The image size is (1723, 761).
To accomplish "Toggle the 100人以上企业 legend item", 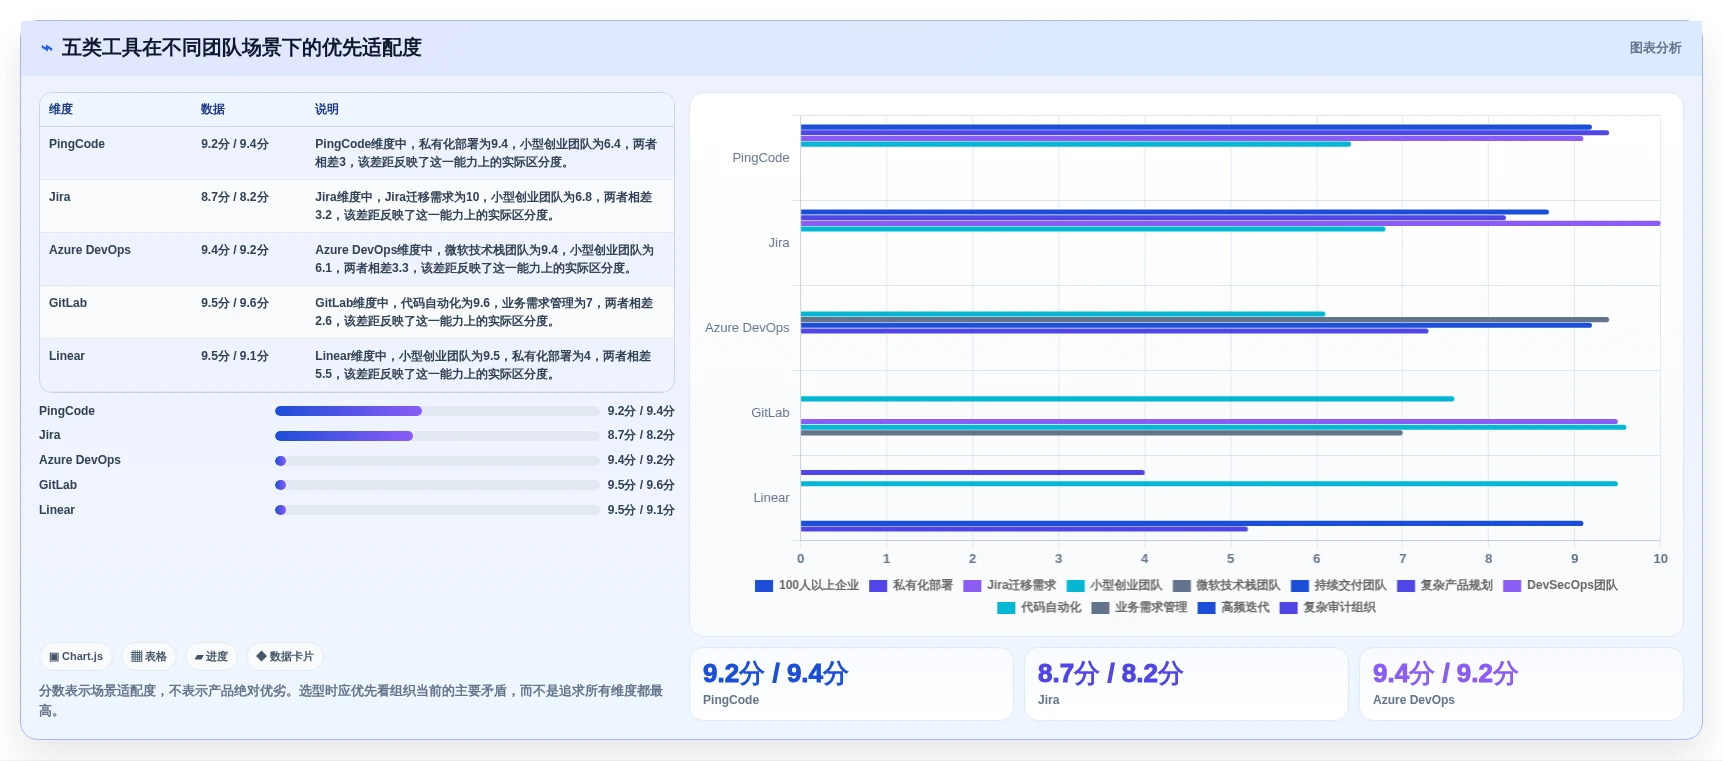I will click(807, 586).
